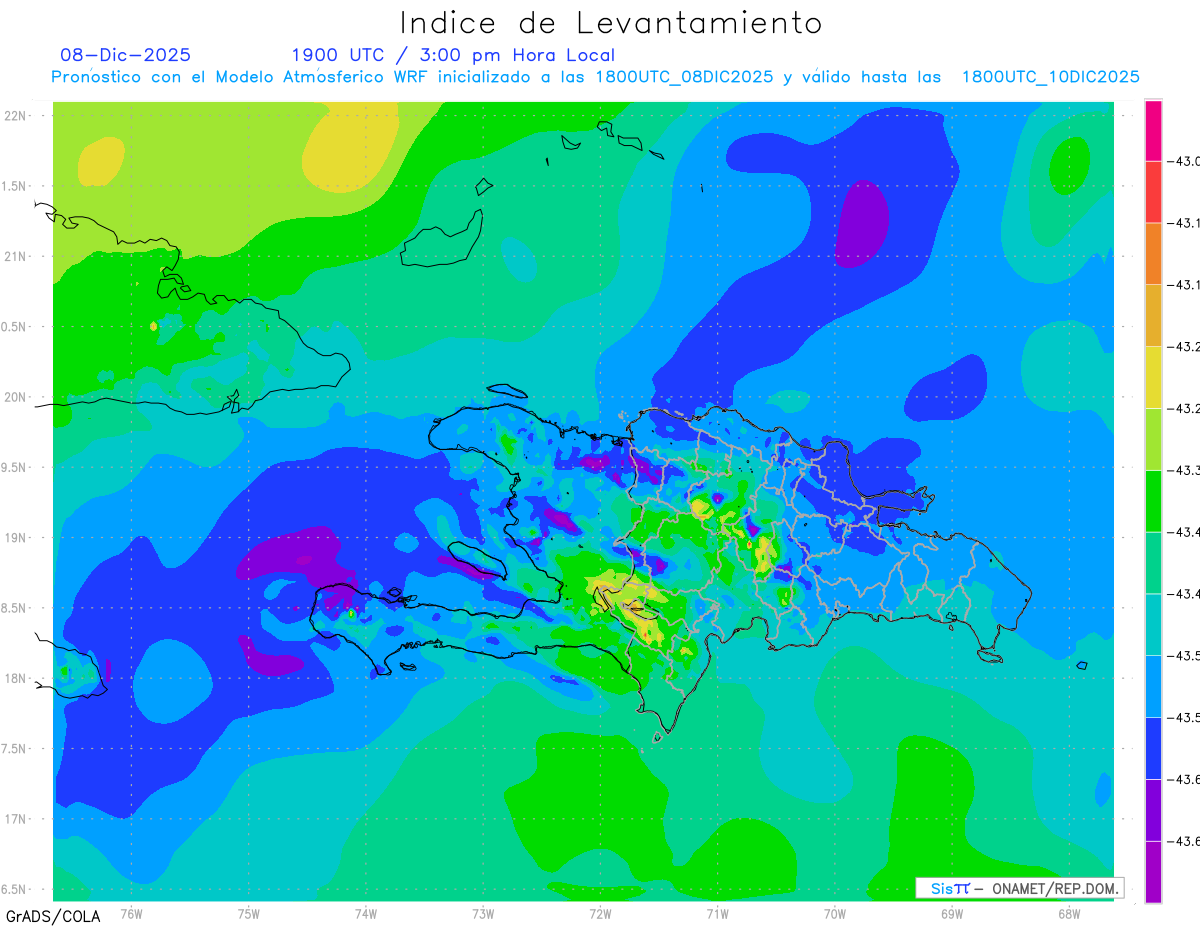The width and height of the screenshot is (1200, 927).
Task: Click the "73W" longitude label
Action: point(482,913)
